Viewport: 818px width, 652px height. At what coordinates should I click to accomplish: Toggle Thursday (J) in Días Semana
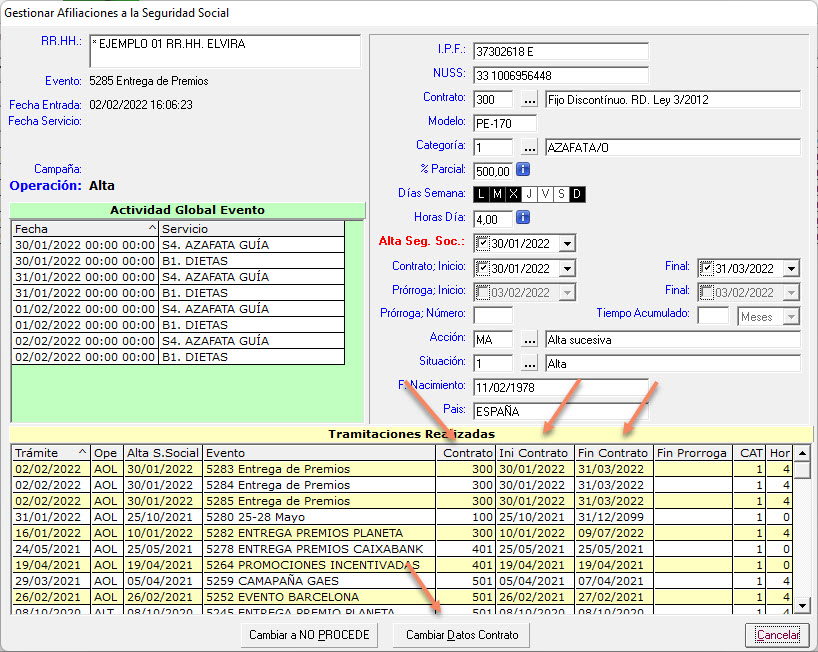point(530,194)
